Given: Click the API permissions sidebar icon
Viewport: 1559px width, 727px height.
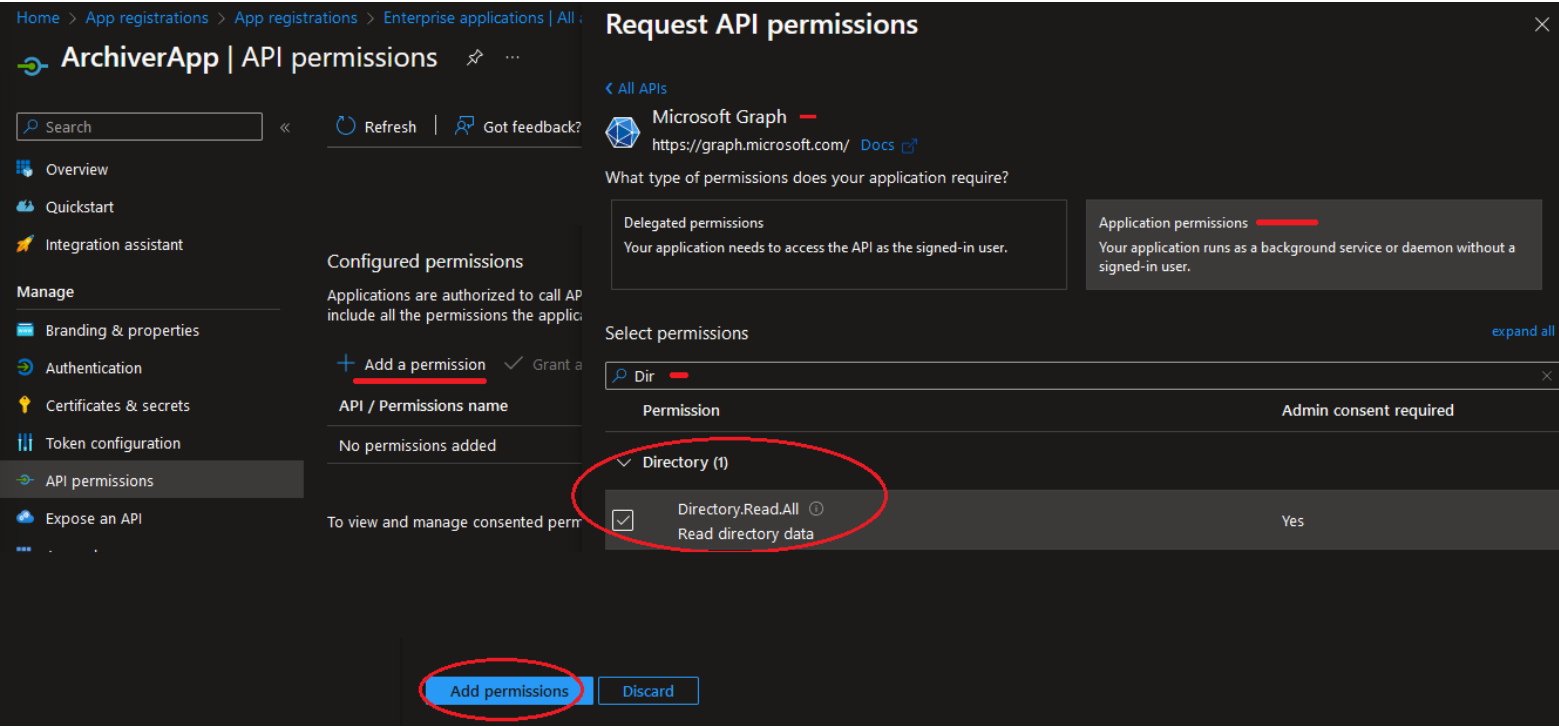Looking at the screenshot, I should tap(25, 480).
